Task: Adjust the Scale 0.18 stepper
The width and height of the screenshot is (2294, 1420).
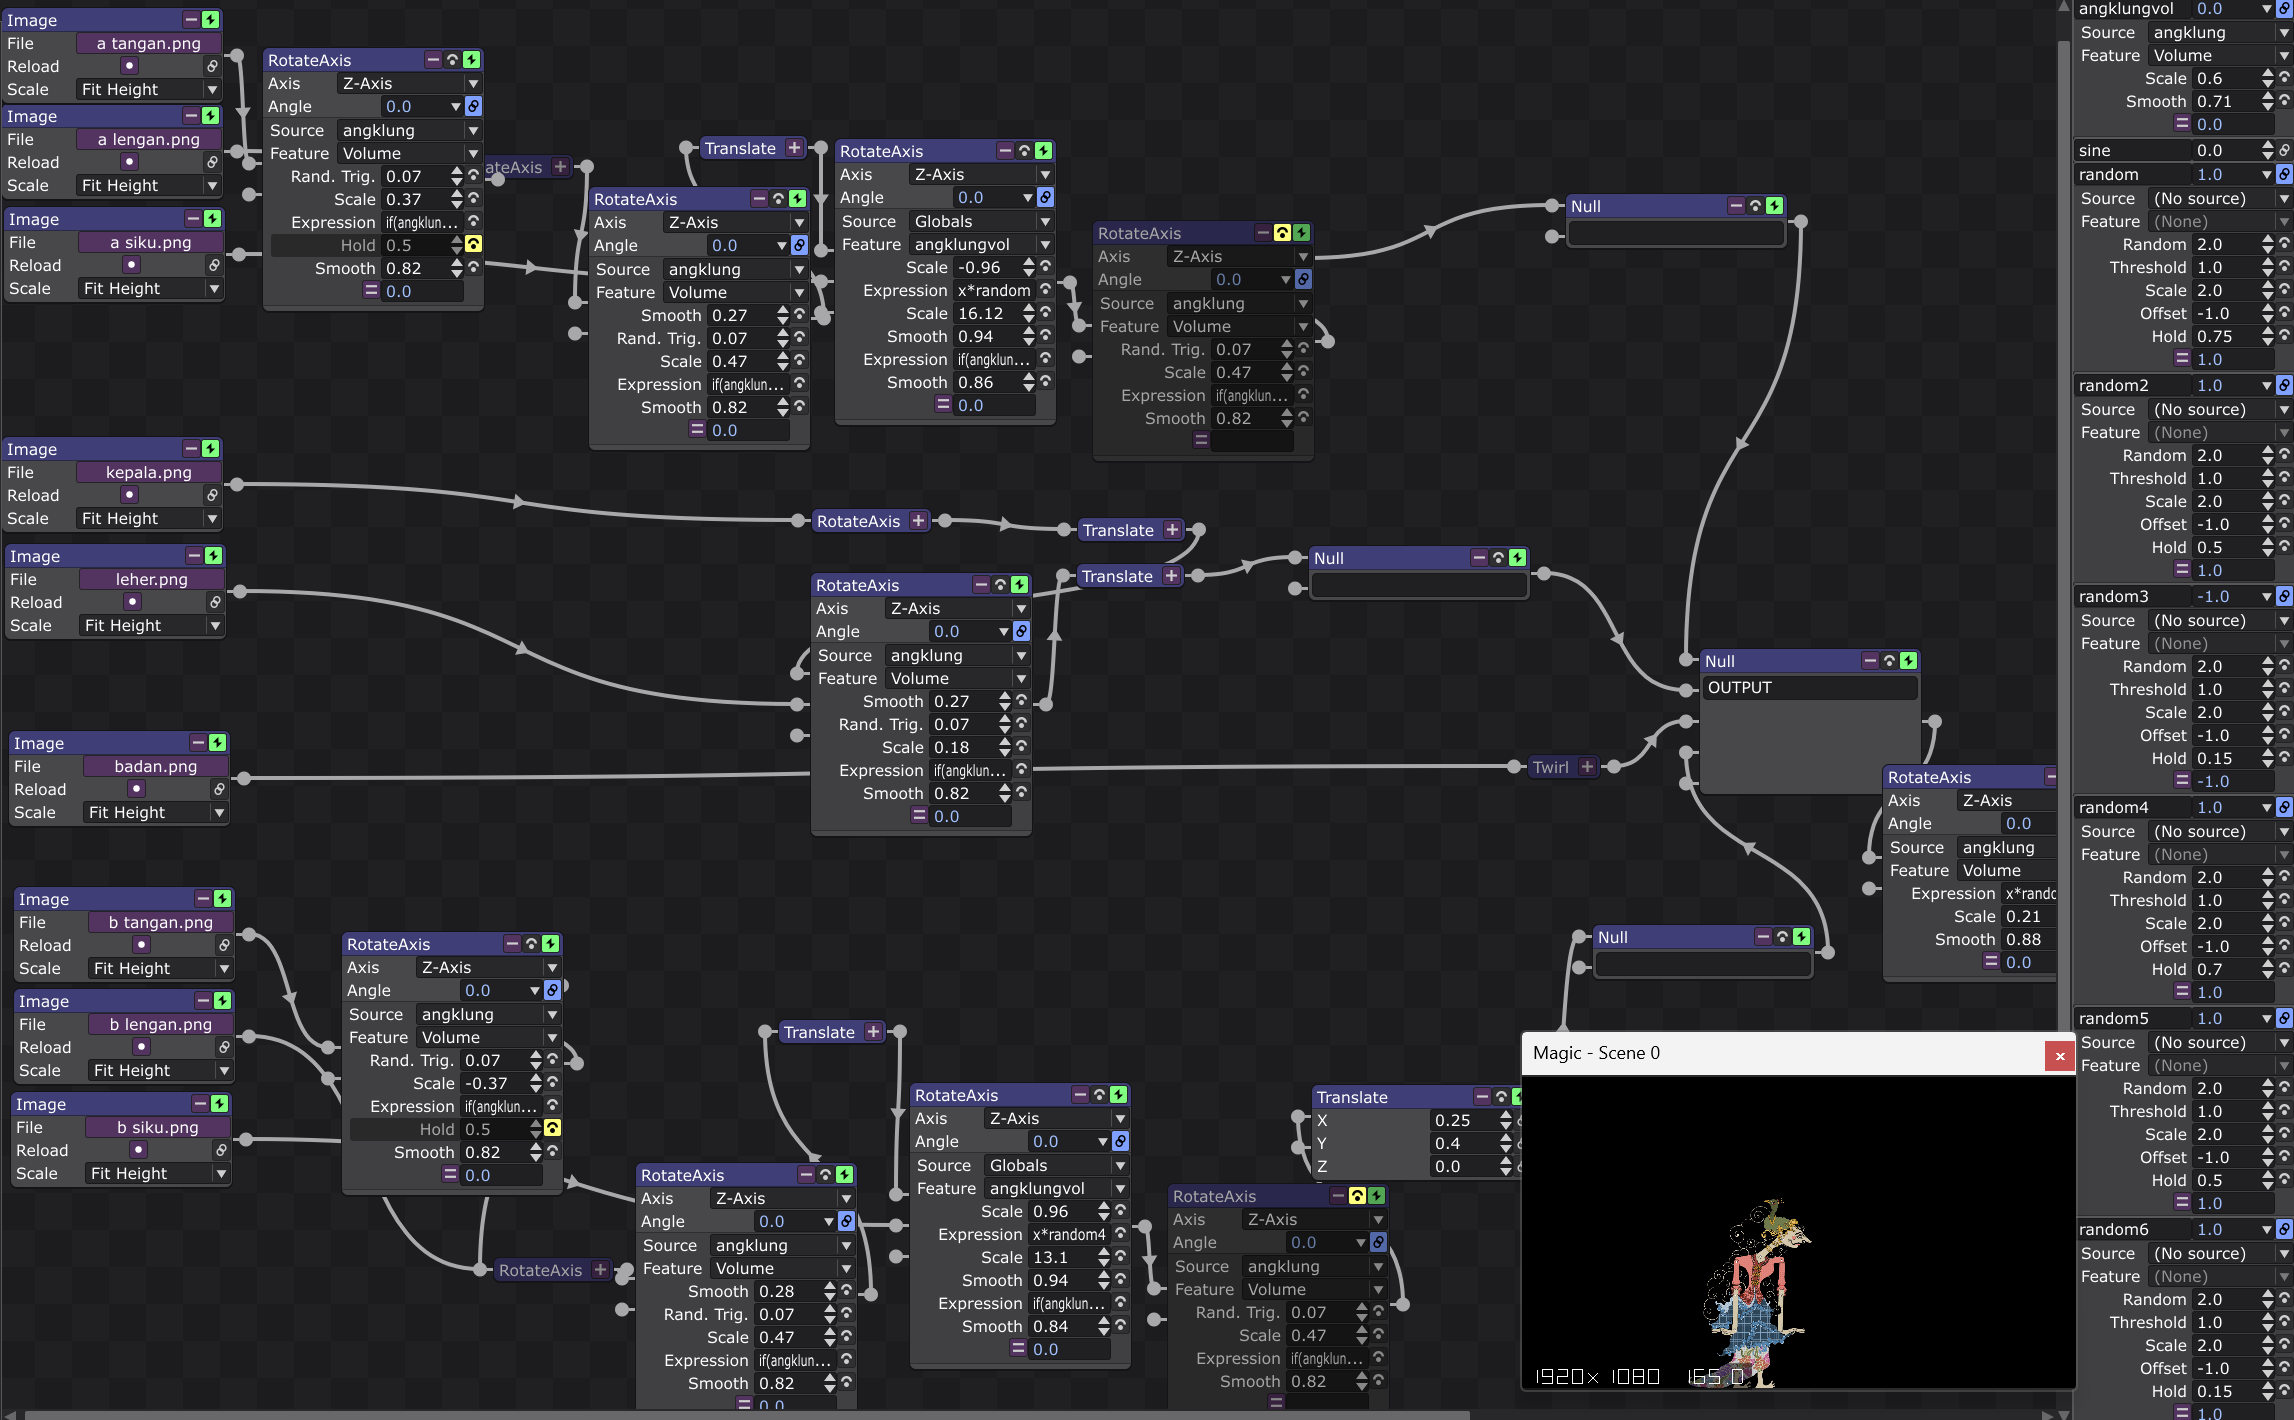Action: tap(1004, 748)
